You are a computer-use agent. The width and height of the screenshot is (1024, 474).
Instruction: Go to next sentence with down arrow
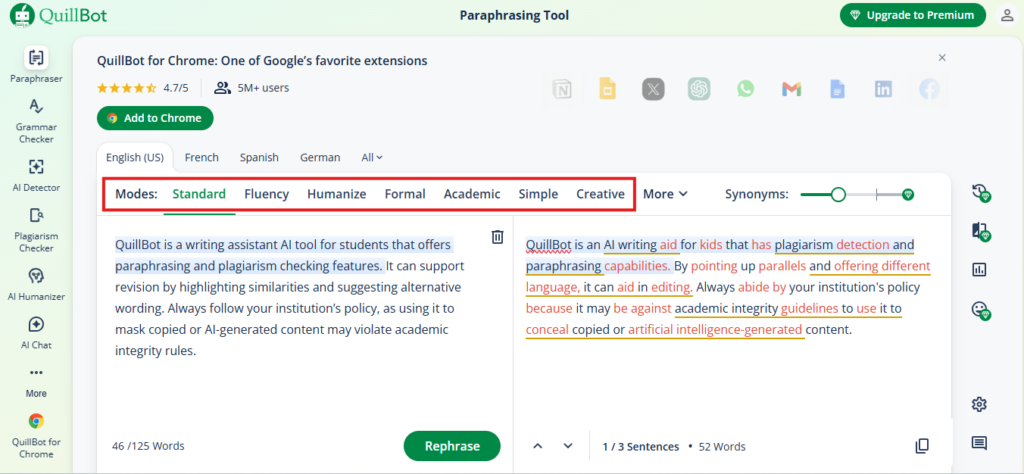click(568, 446)
